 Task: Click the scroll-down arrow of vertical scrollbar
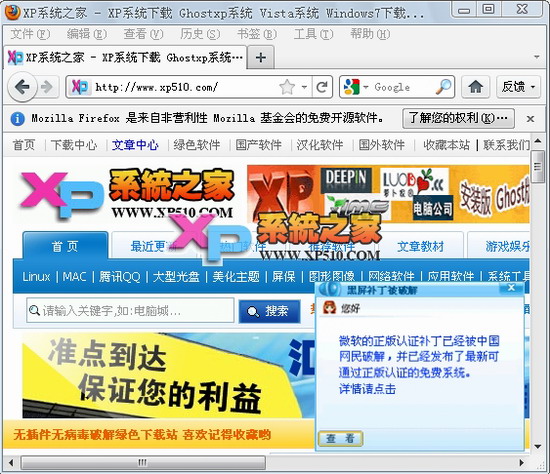click(537, 446)
